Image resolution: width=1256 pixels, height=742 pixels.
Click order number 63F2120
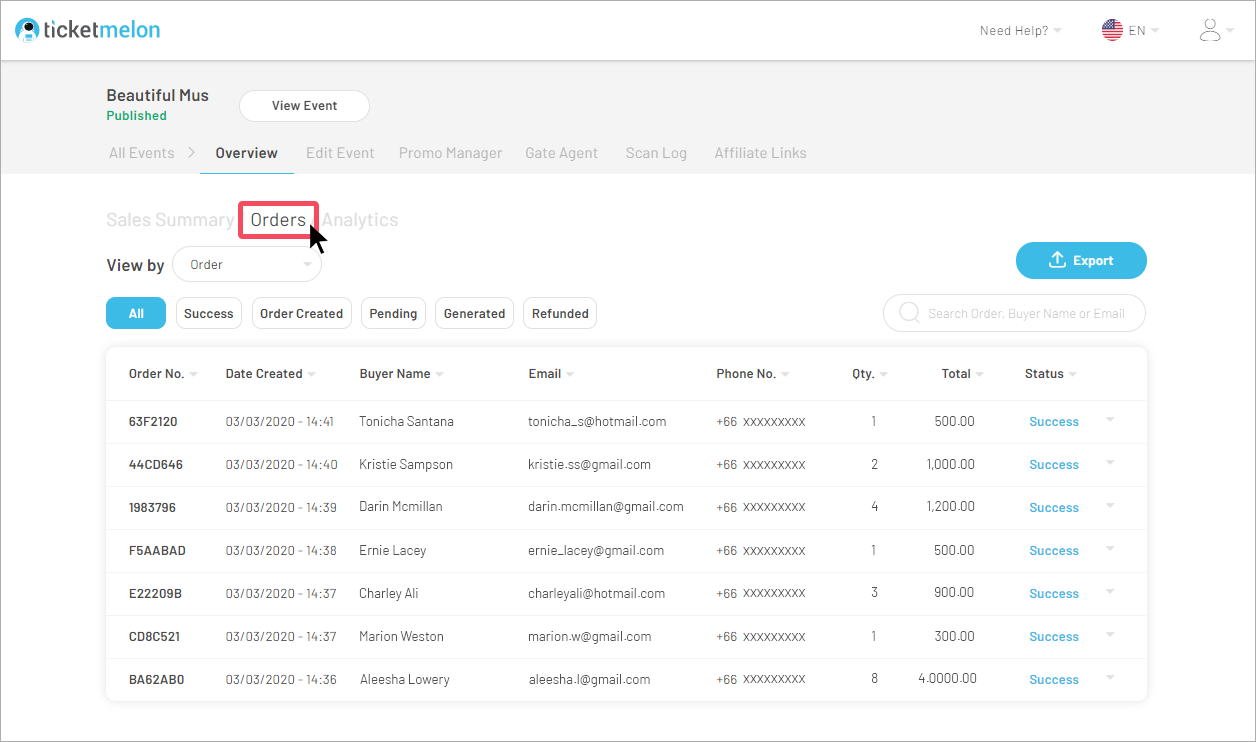point(153,422)
